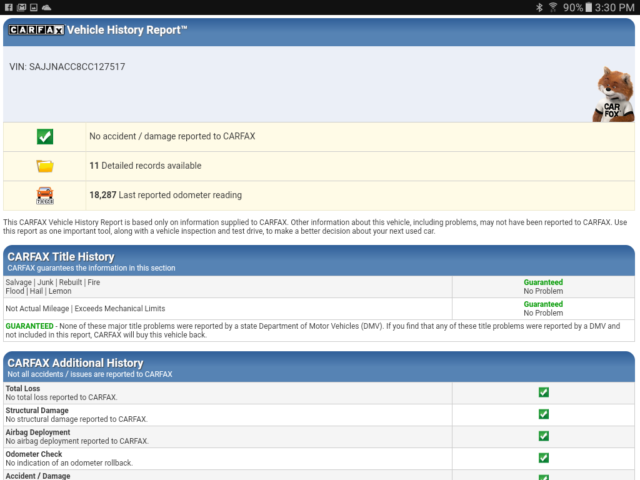Tap the VIN number SAJJNACC8CC127517
This screenshot has height=480, width=640.
(68, 67)
